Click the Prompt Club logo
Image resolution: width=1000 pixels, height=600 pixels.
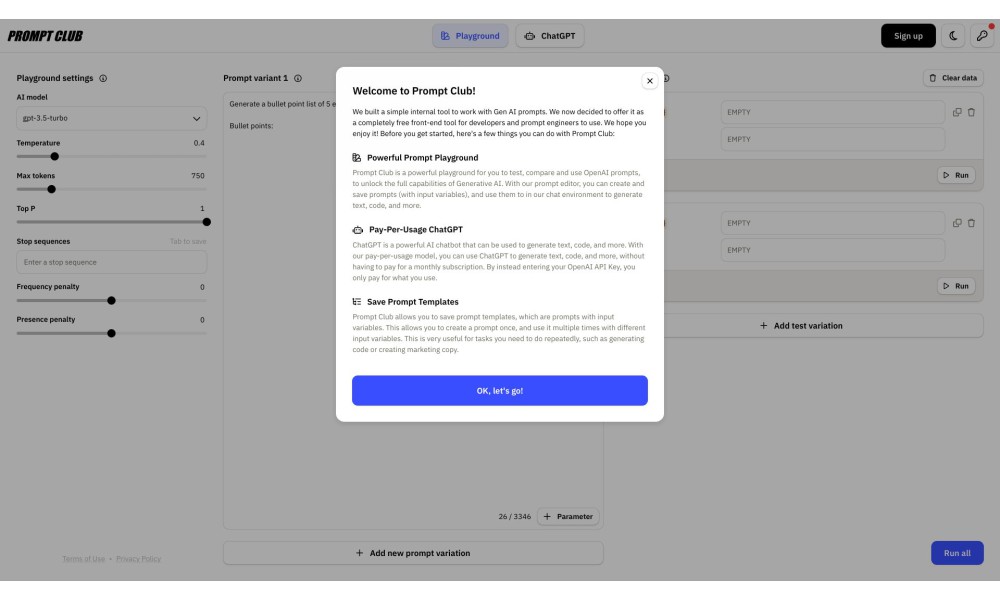tap(45, 36)
